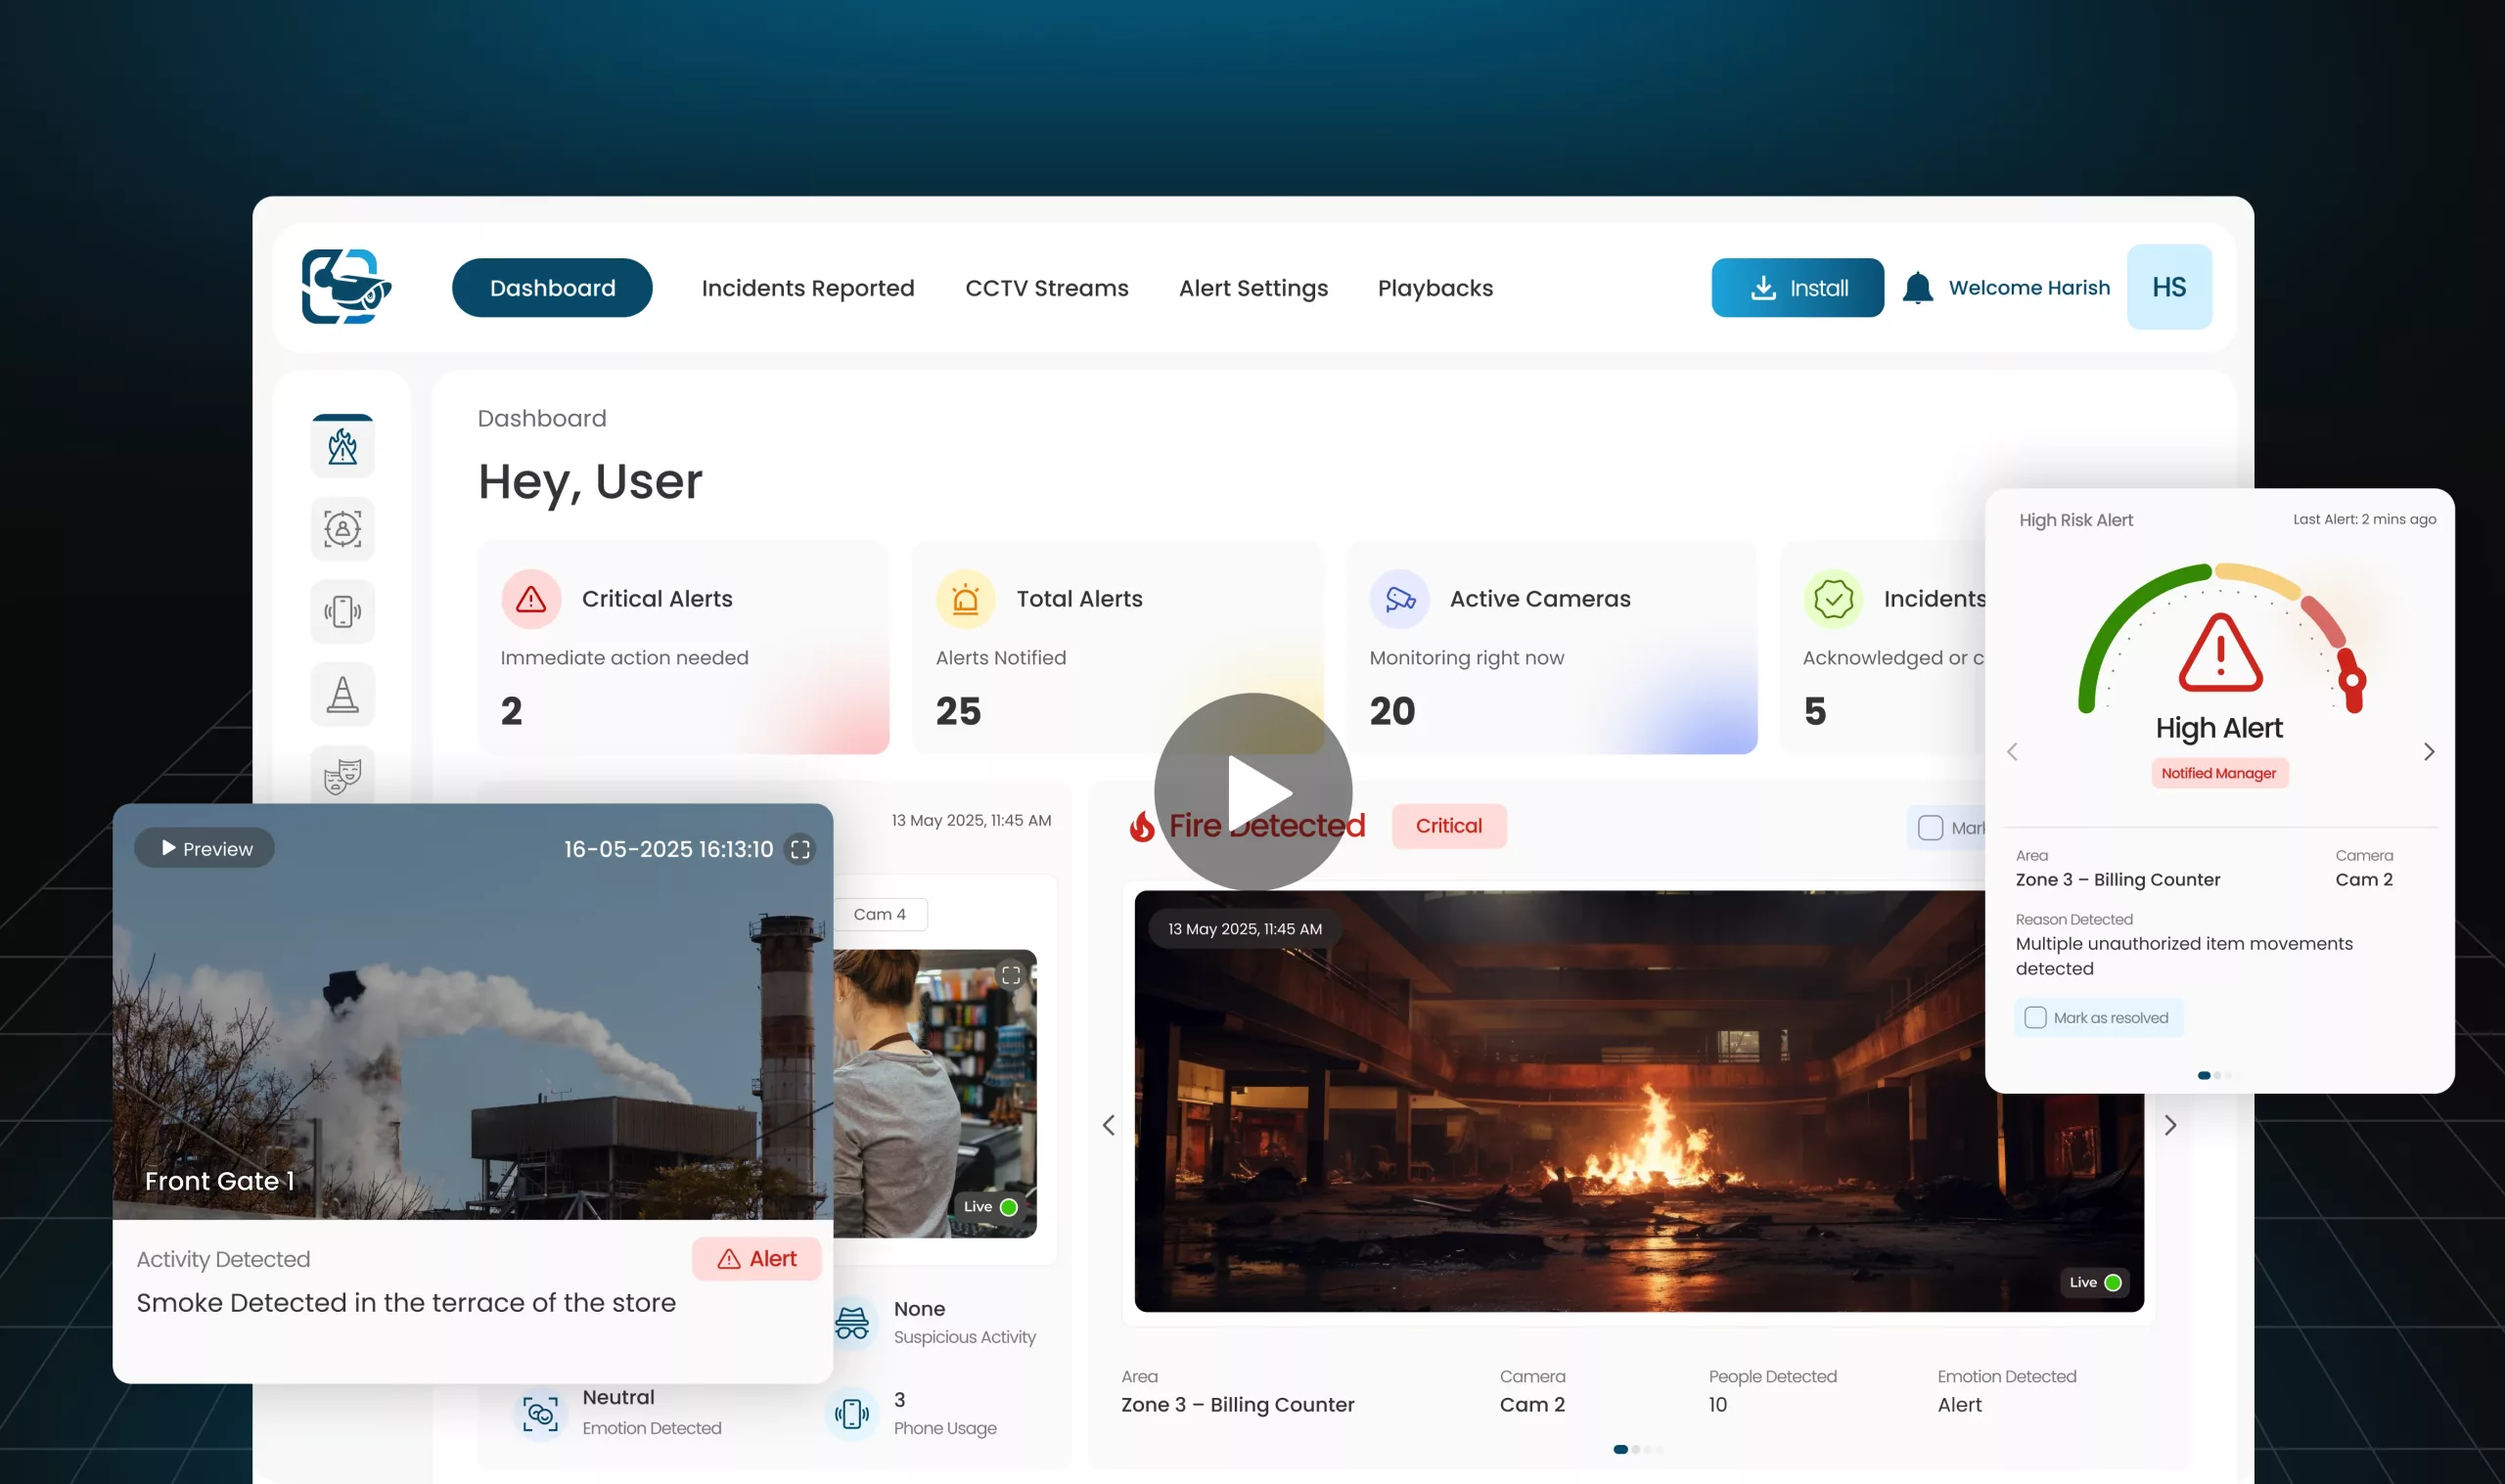Click the notification bell icon
2505x1484 pixels.
[1916, 288]
